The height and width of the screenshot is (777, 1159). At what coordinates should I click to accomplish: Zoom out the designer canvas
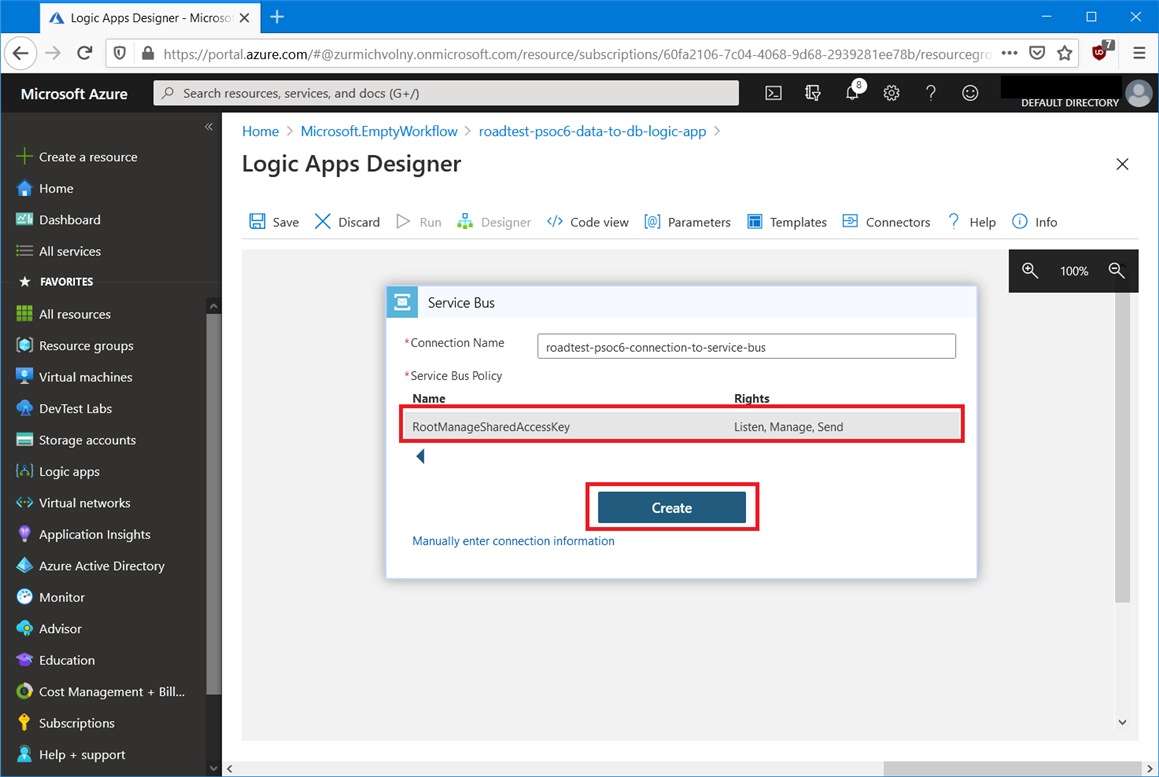1117,271
